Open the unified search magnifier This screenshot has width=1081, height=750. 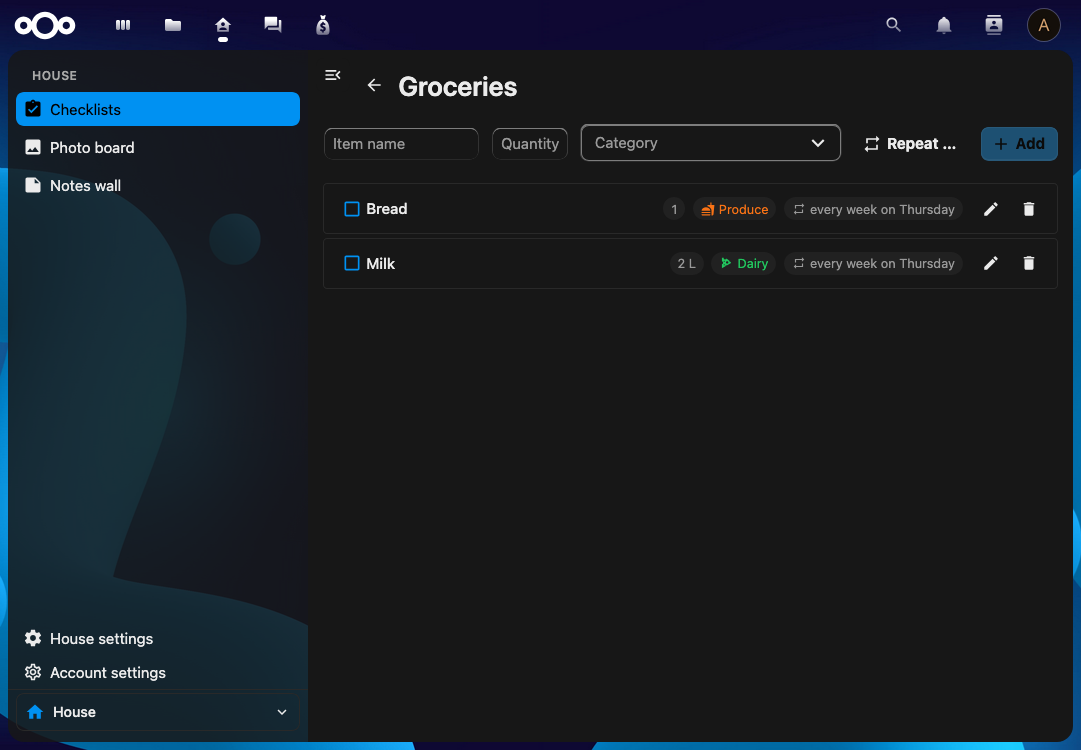pyautogui.click(x=893, y=25)
